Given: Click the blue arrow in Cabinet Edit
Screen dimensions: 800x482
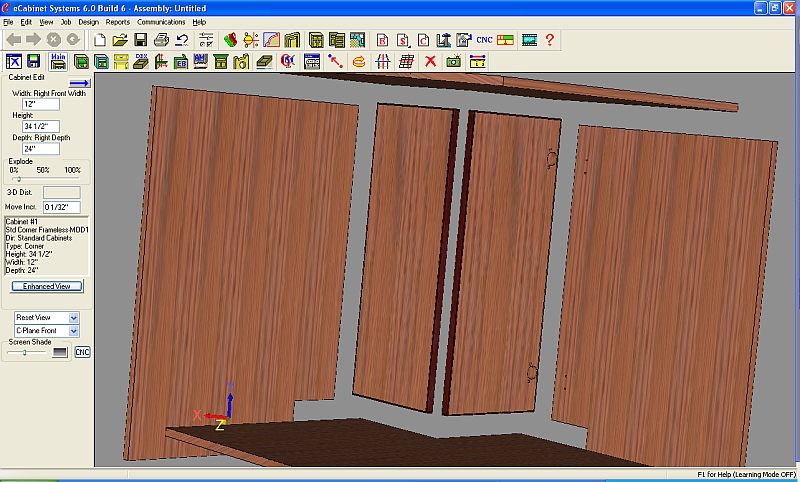Looking at the screenshot, I should click(x=80, y=83).
